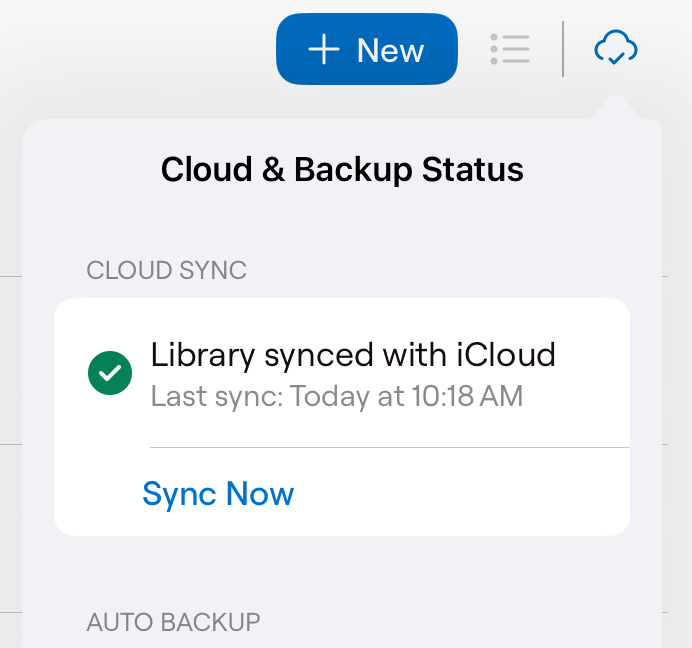Click the word New on the button
The width and height of the screenshot is (692, 648).
[390, 50]
